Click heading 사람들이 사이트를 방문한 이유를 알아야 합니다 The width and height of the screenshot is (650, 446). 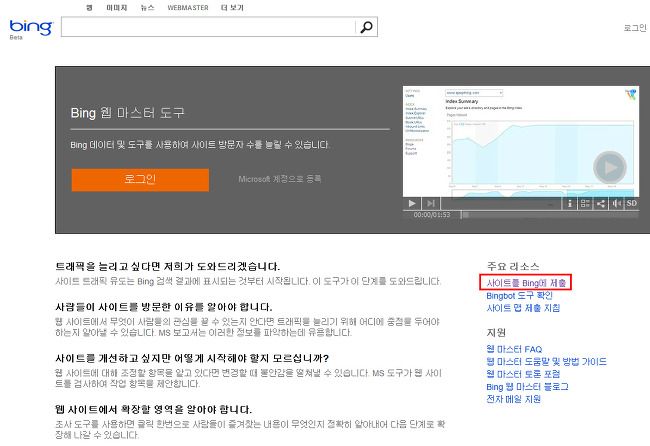[164, 307]
